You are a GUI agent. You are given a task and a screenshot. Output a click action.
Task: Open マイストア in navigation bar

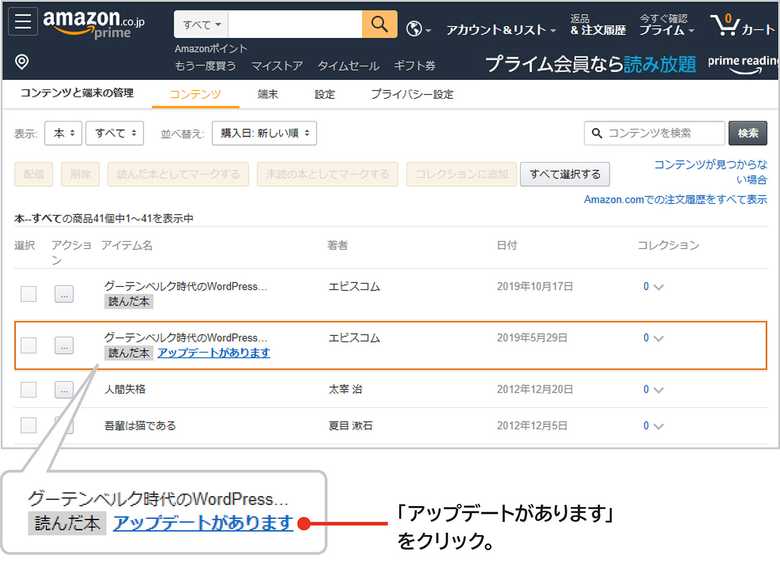coord(277,66)
